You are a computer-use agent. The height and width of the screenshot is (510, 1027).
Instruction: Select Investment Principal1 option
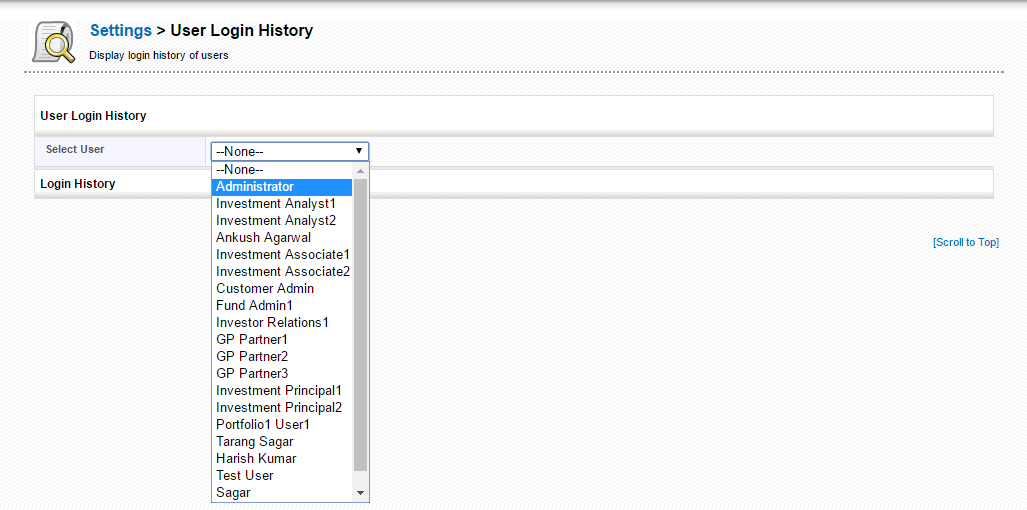pos(279,391)
